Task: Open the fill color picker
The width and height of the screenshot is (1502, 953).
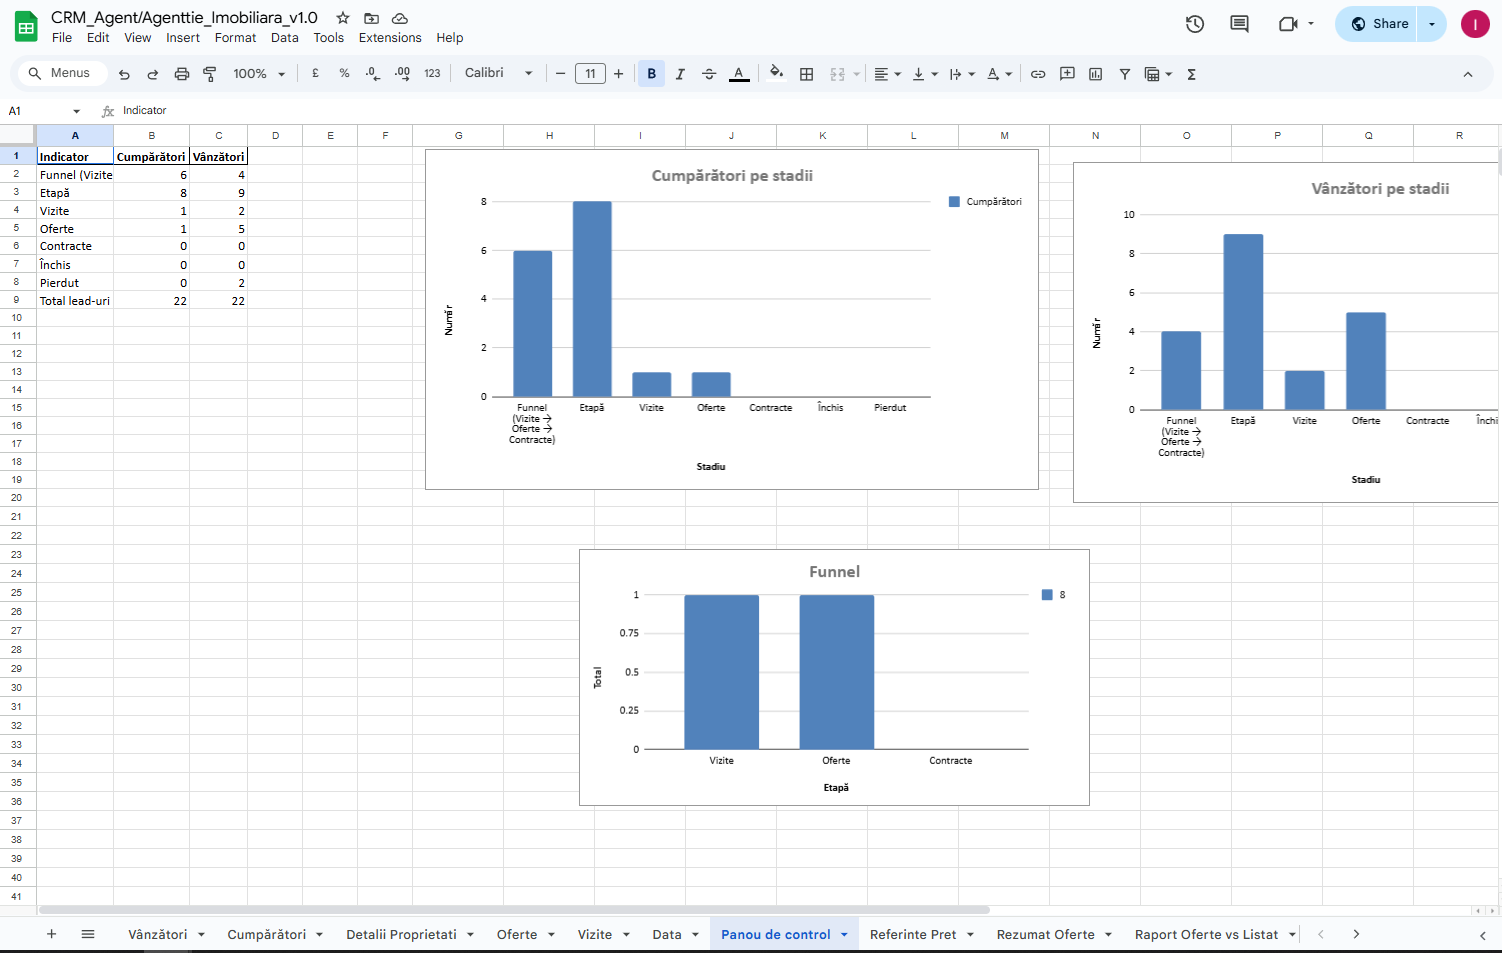Action: (x=777, y=73)
